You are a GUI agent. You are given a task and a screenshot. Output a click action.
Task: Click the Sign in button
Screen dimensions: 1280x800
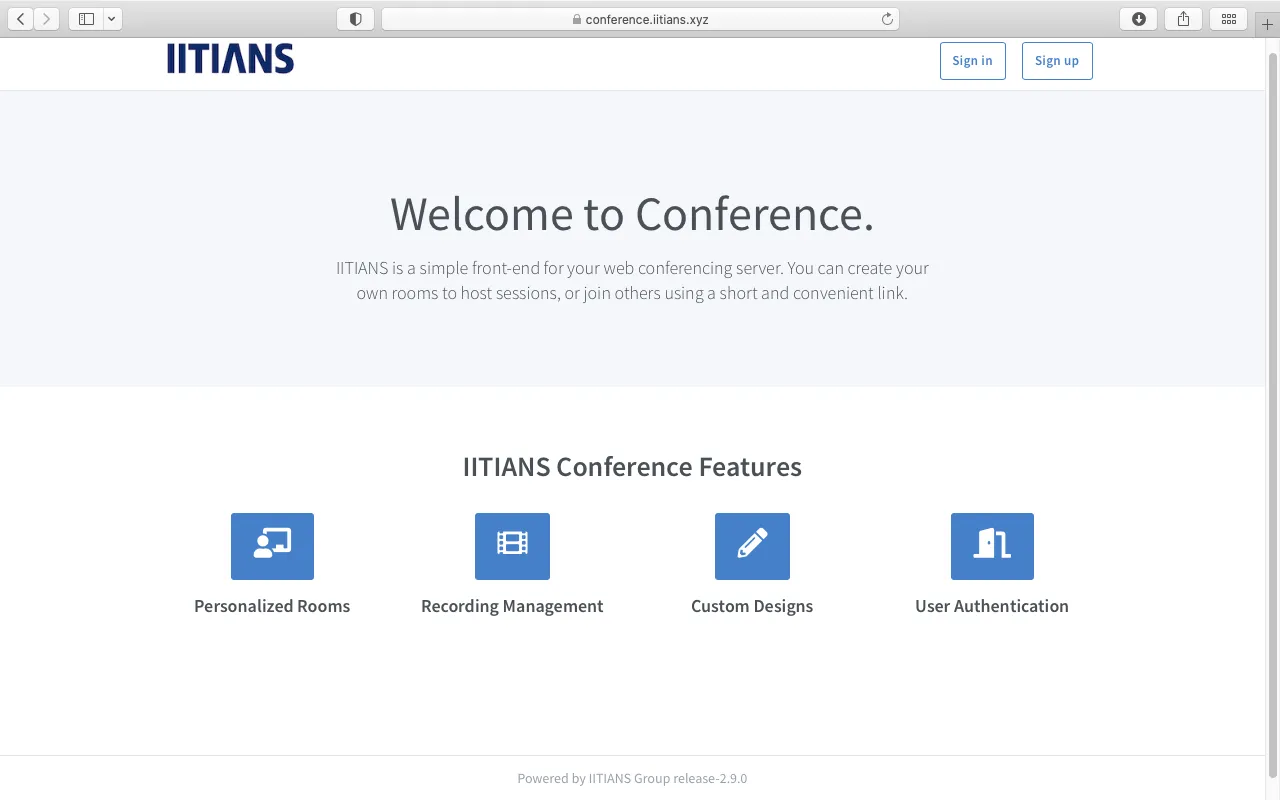(973, 61)
